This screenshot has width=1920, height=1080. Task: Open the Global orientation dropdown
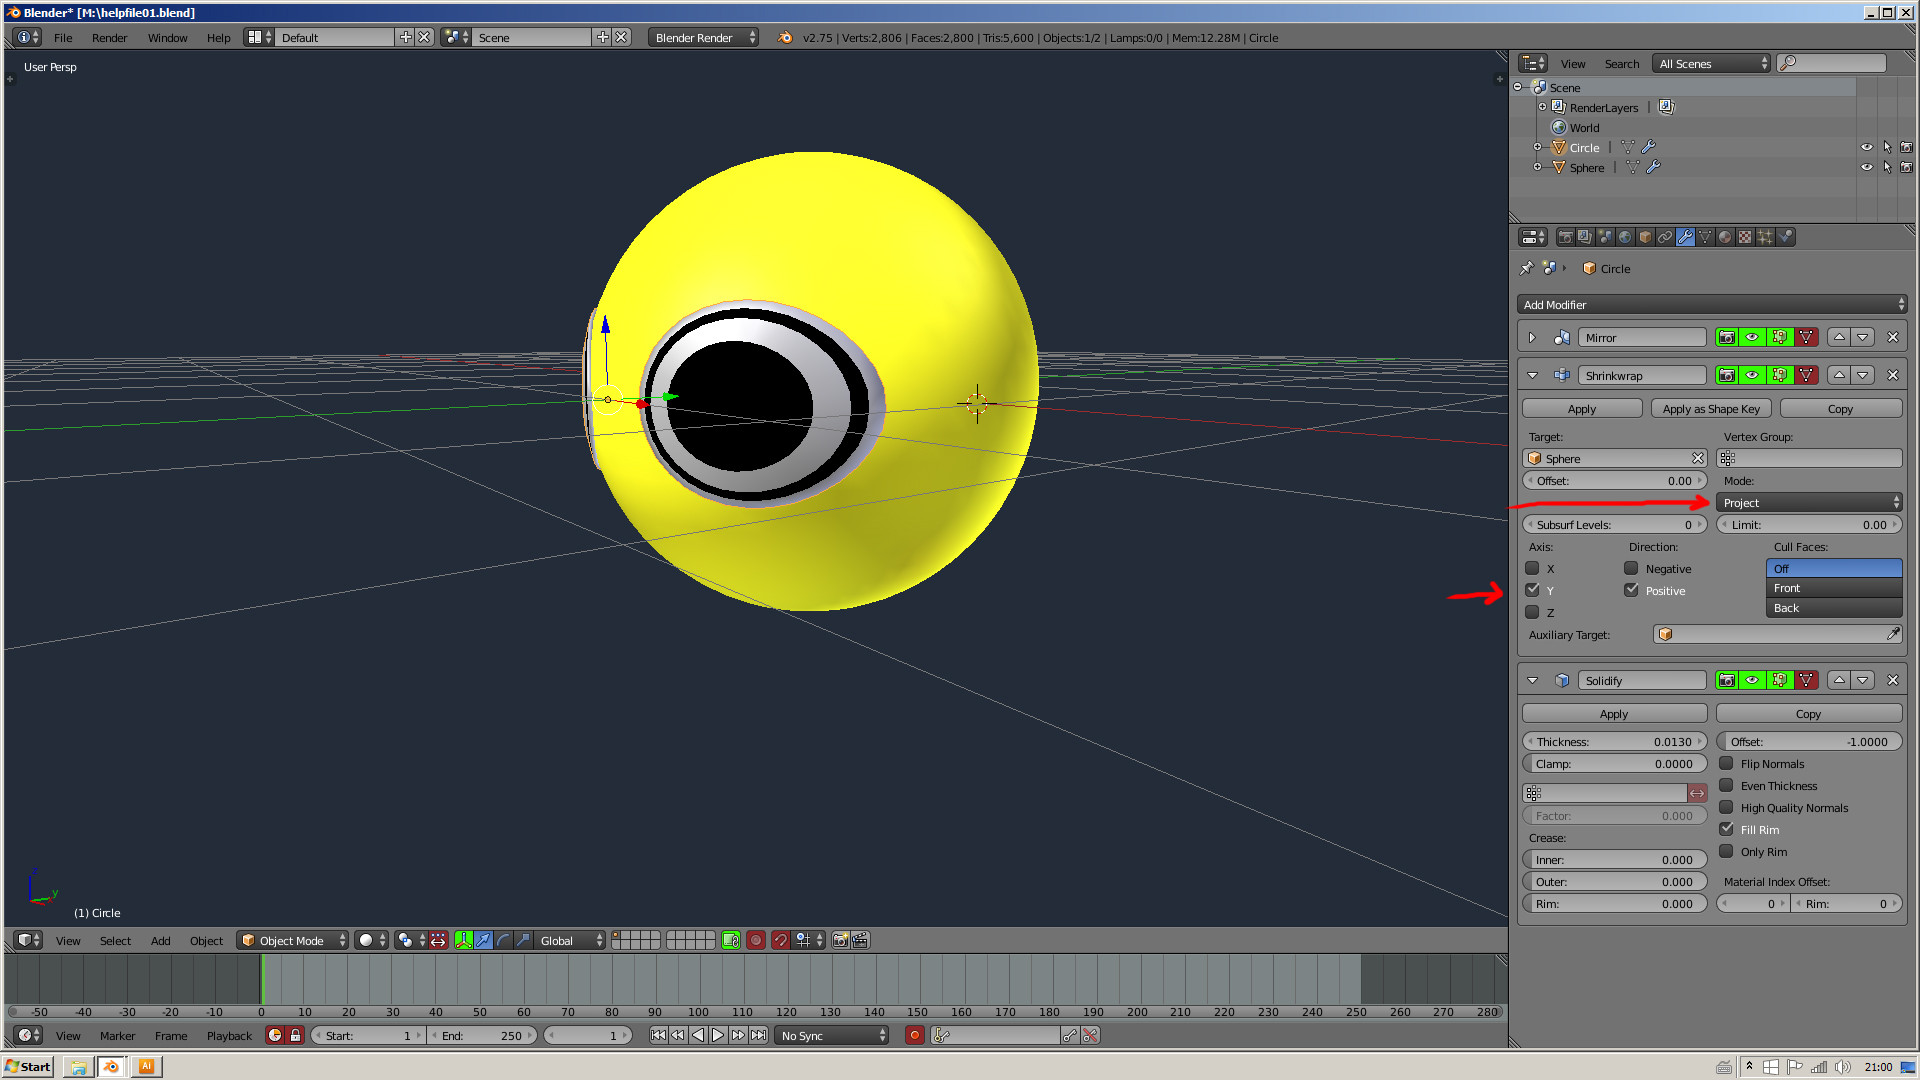click(x=569, y=940)
